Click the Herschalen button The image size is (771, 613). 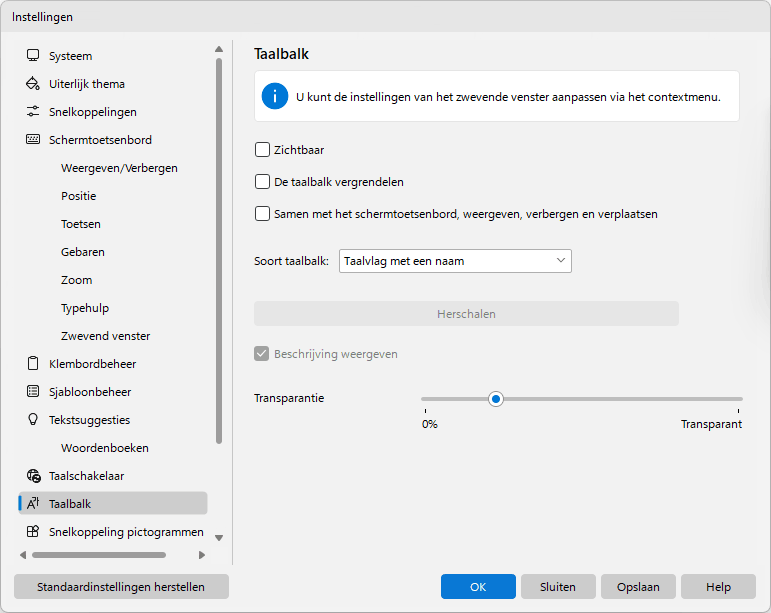pos(466,314)
